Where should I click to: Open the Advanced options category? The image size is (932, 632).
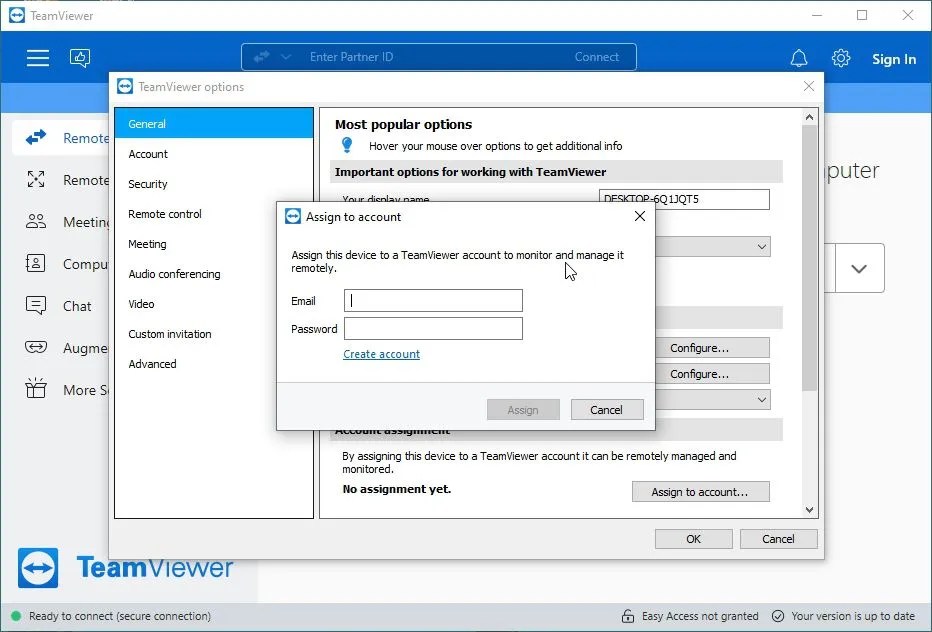[152, 364]
